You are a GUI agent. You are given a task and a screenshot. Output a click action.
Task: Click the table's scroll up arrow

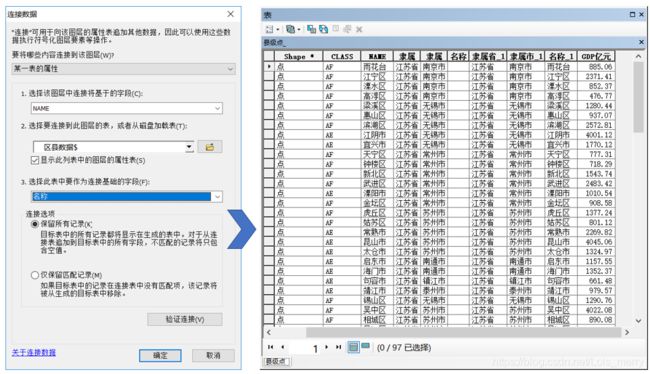[x=638, y=56]
